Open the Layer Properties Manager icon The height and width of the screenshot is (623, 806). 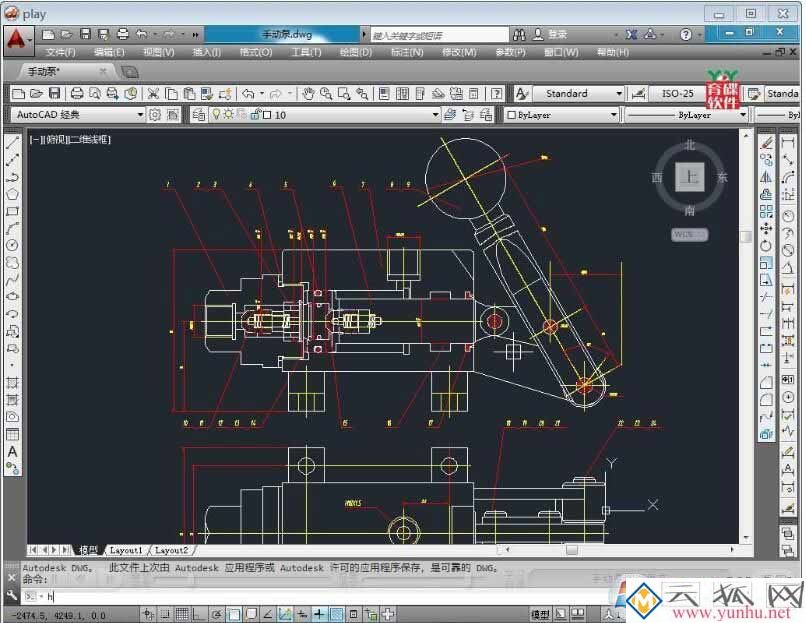197,114
